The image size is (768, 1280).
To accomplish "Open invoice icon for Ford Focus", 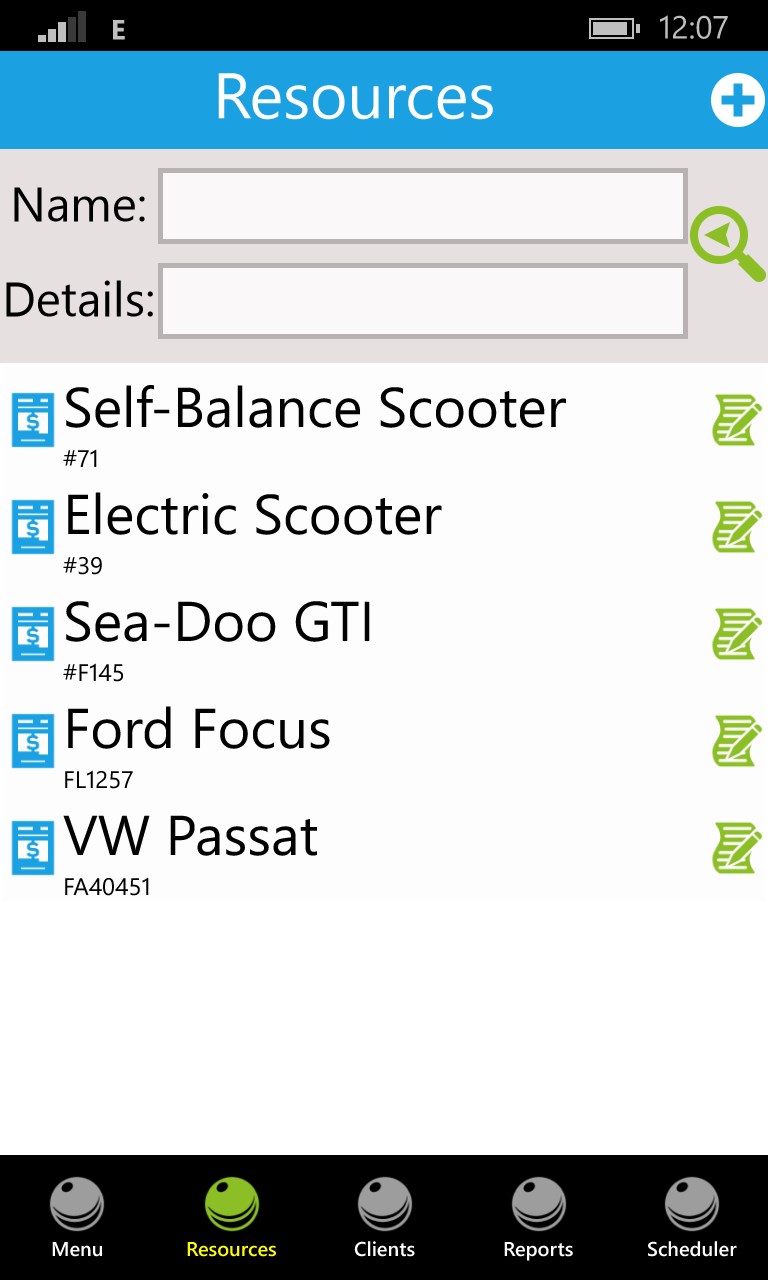I will [33, 741].
